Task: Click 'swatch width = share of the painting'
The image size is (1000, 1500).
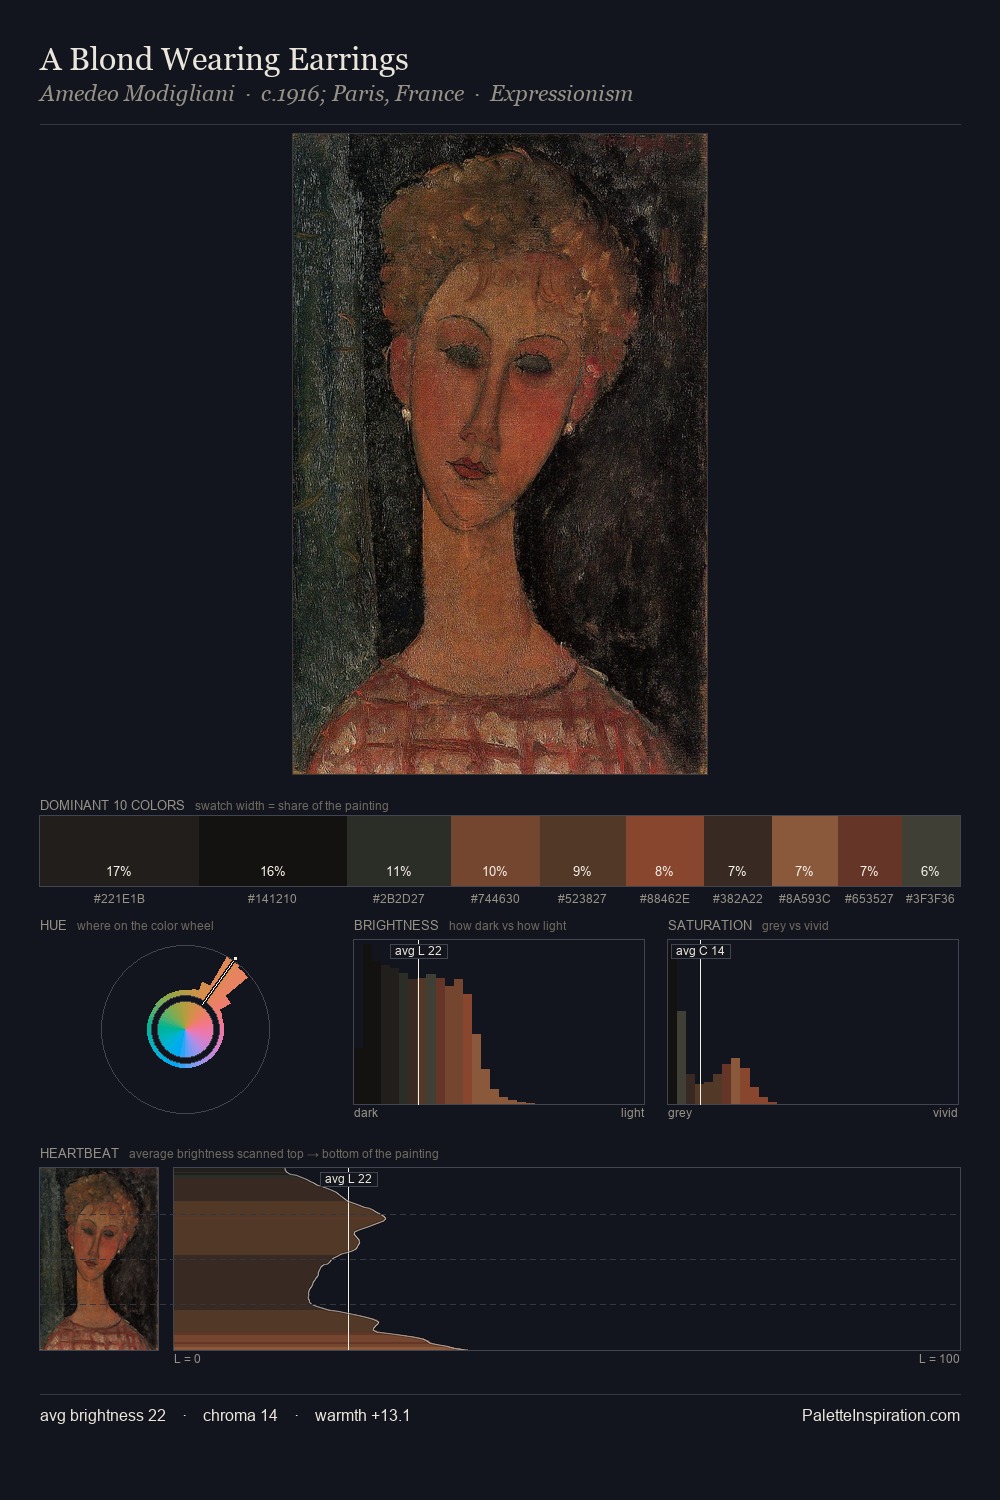Action: click(291, 806)
